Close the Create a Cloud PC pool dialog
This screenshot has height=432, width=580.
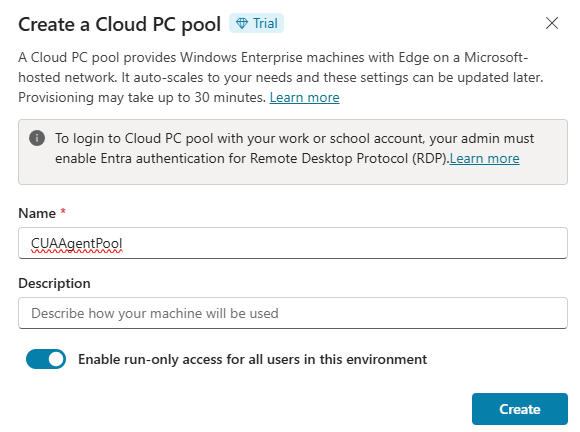click(552, 23)
